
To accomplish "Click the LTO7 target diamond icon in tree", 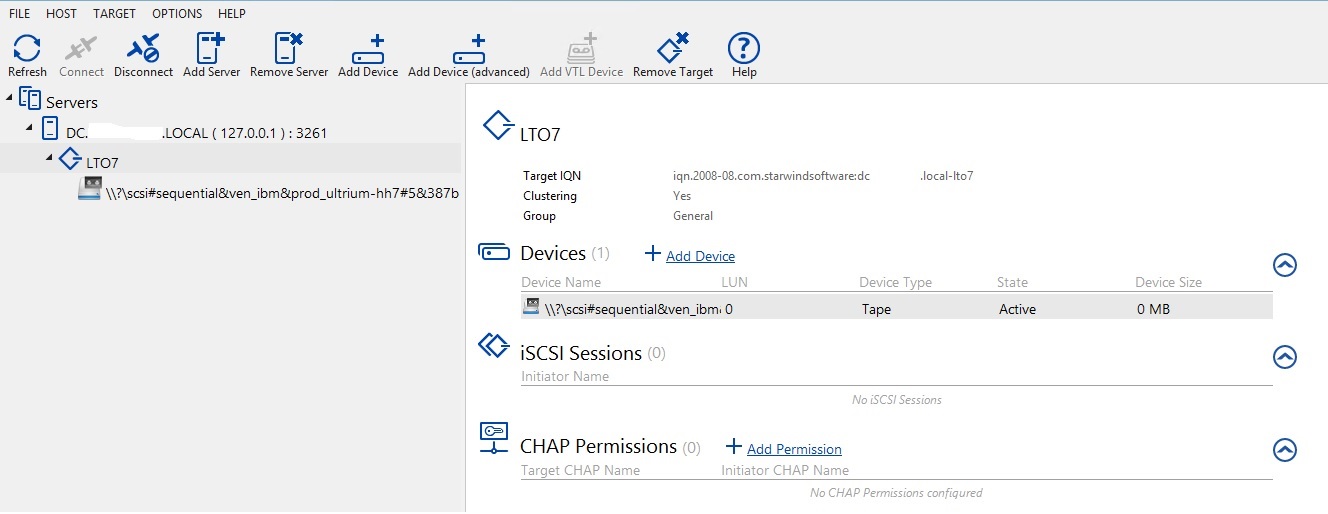I will coord(70,159).
